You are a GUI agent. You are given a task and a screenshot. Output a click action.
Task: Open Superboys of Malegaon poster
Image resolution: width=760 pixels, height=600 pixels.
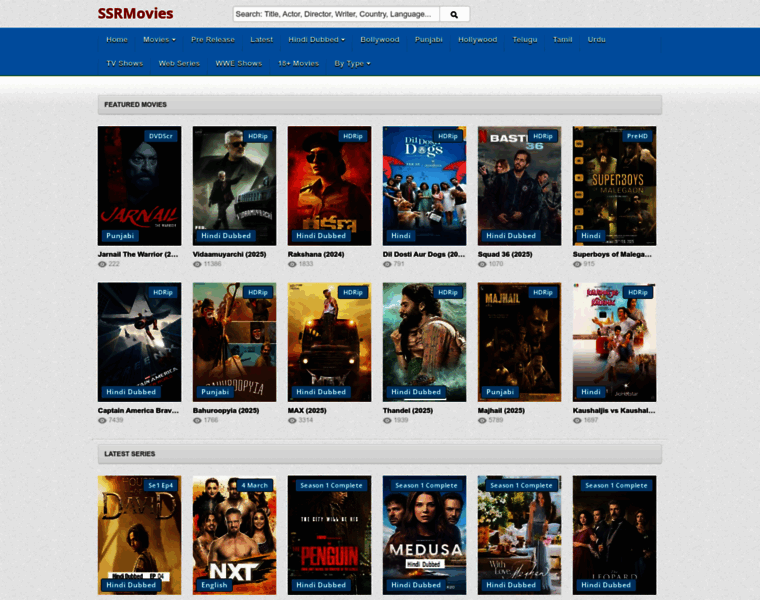[x=615, y=186]
